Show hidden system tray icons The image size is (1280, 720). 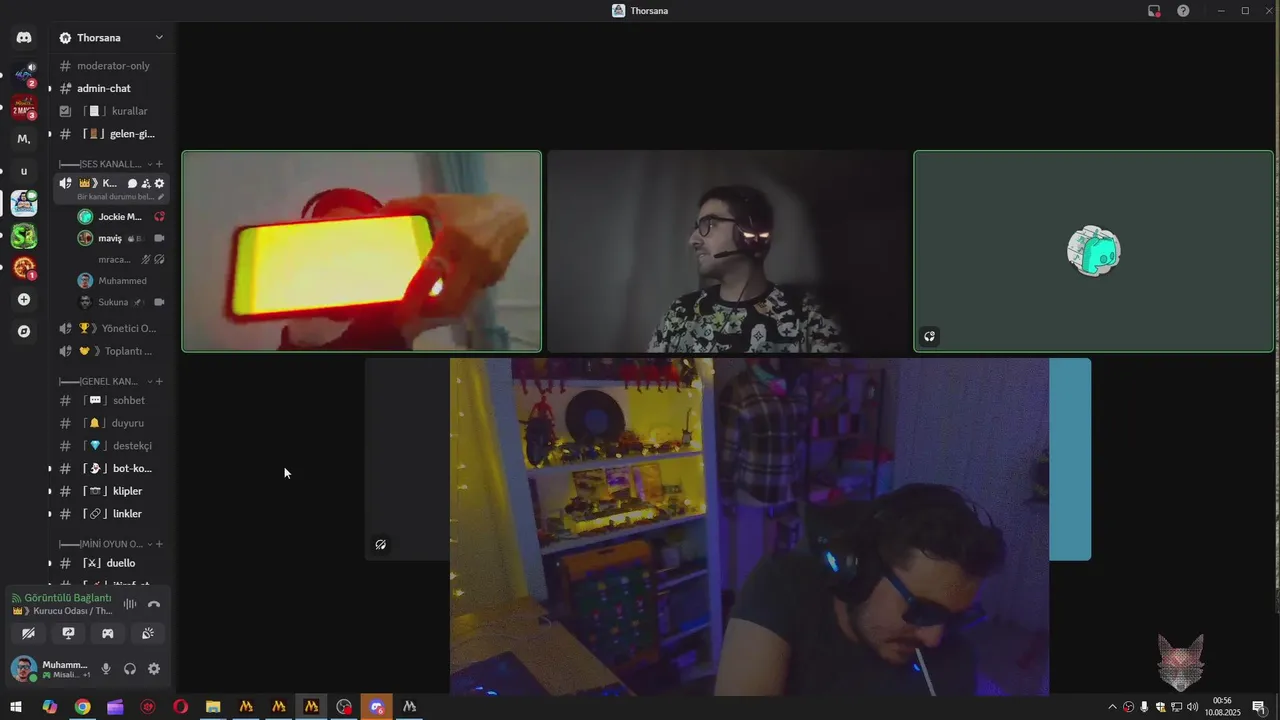1112,707
